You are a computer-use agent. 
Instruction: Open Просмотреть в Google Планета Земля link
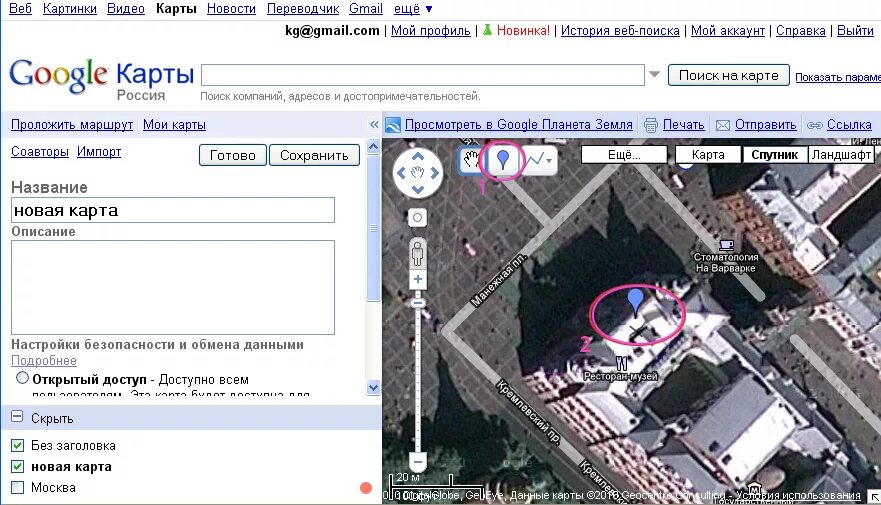[x=519, y=125]
